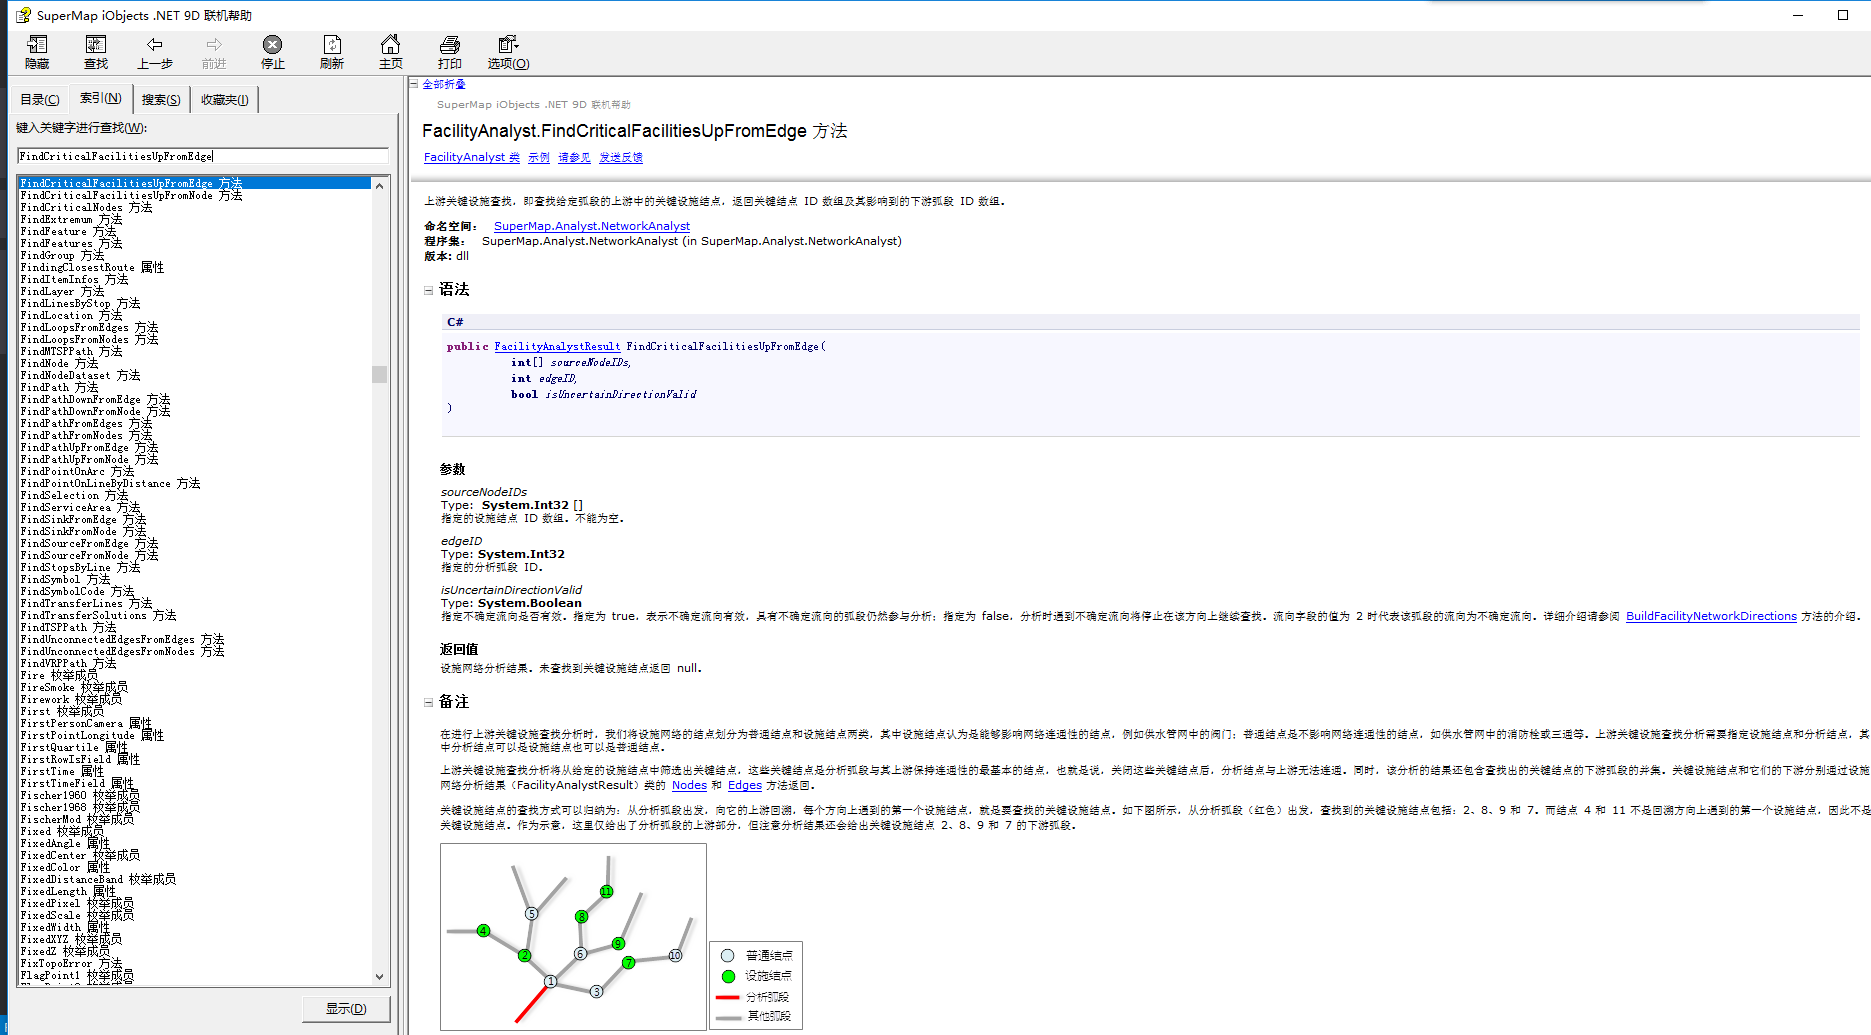Open the FacilityAnalyst 类 link
The height and width of the screenshot is (1035, 1871).
click(472, 157)
